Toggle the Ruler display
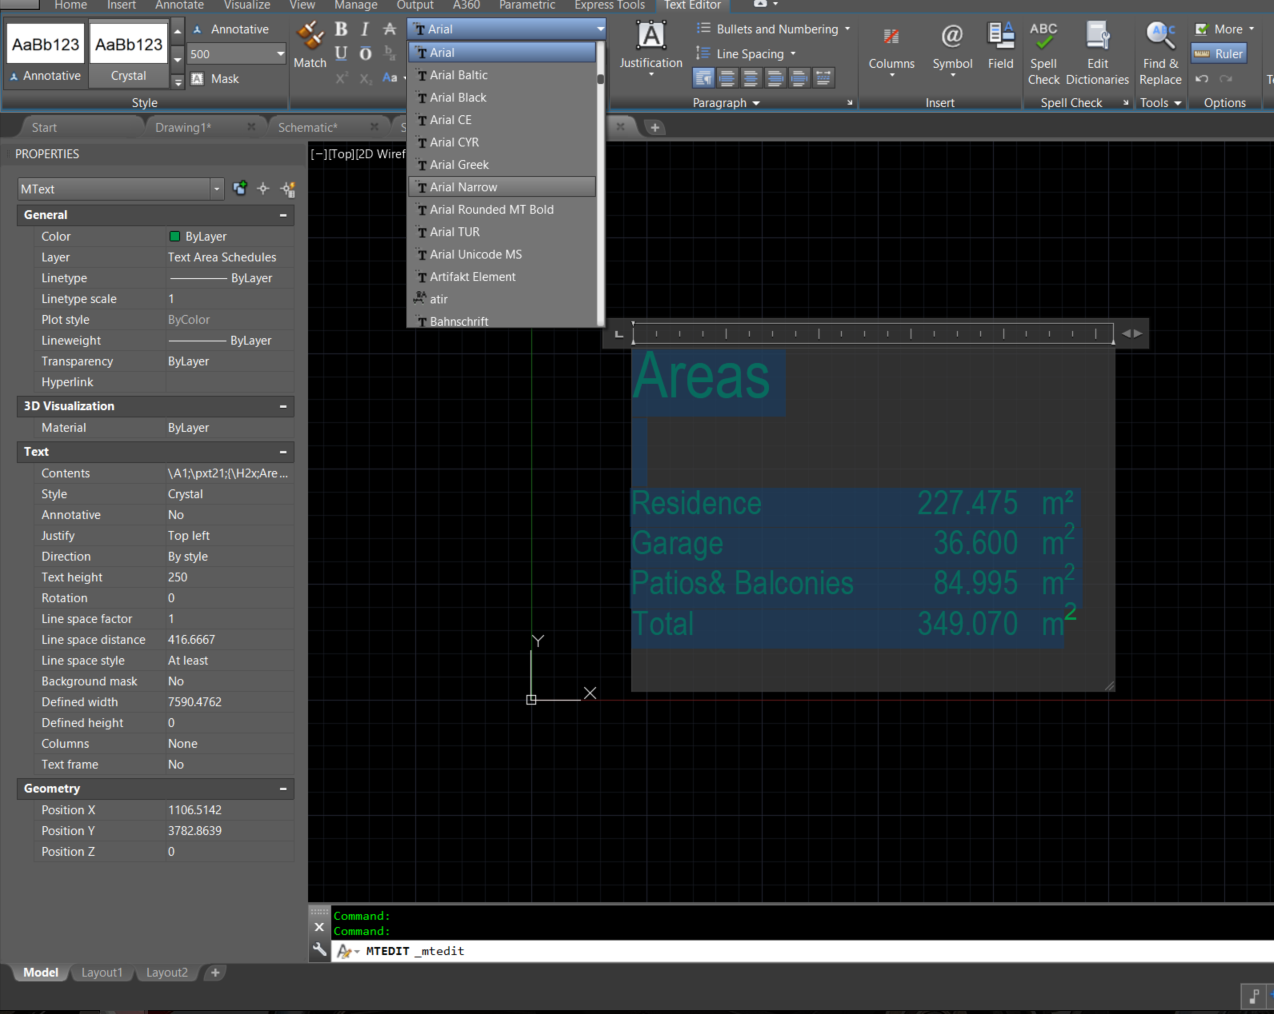Viewport: 1274px width, 1014px height. coord(1219,53)
